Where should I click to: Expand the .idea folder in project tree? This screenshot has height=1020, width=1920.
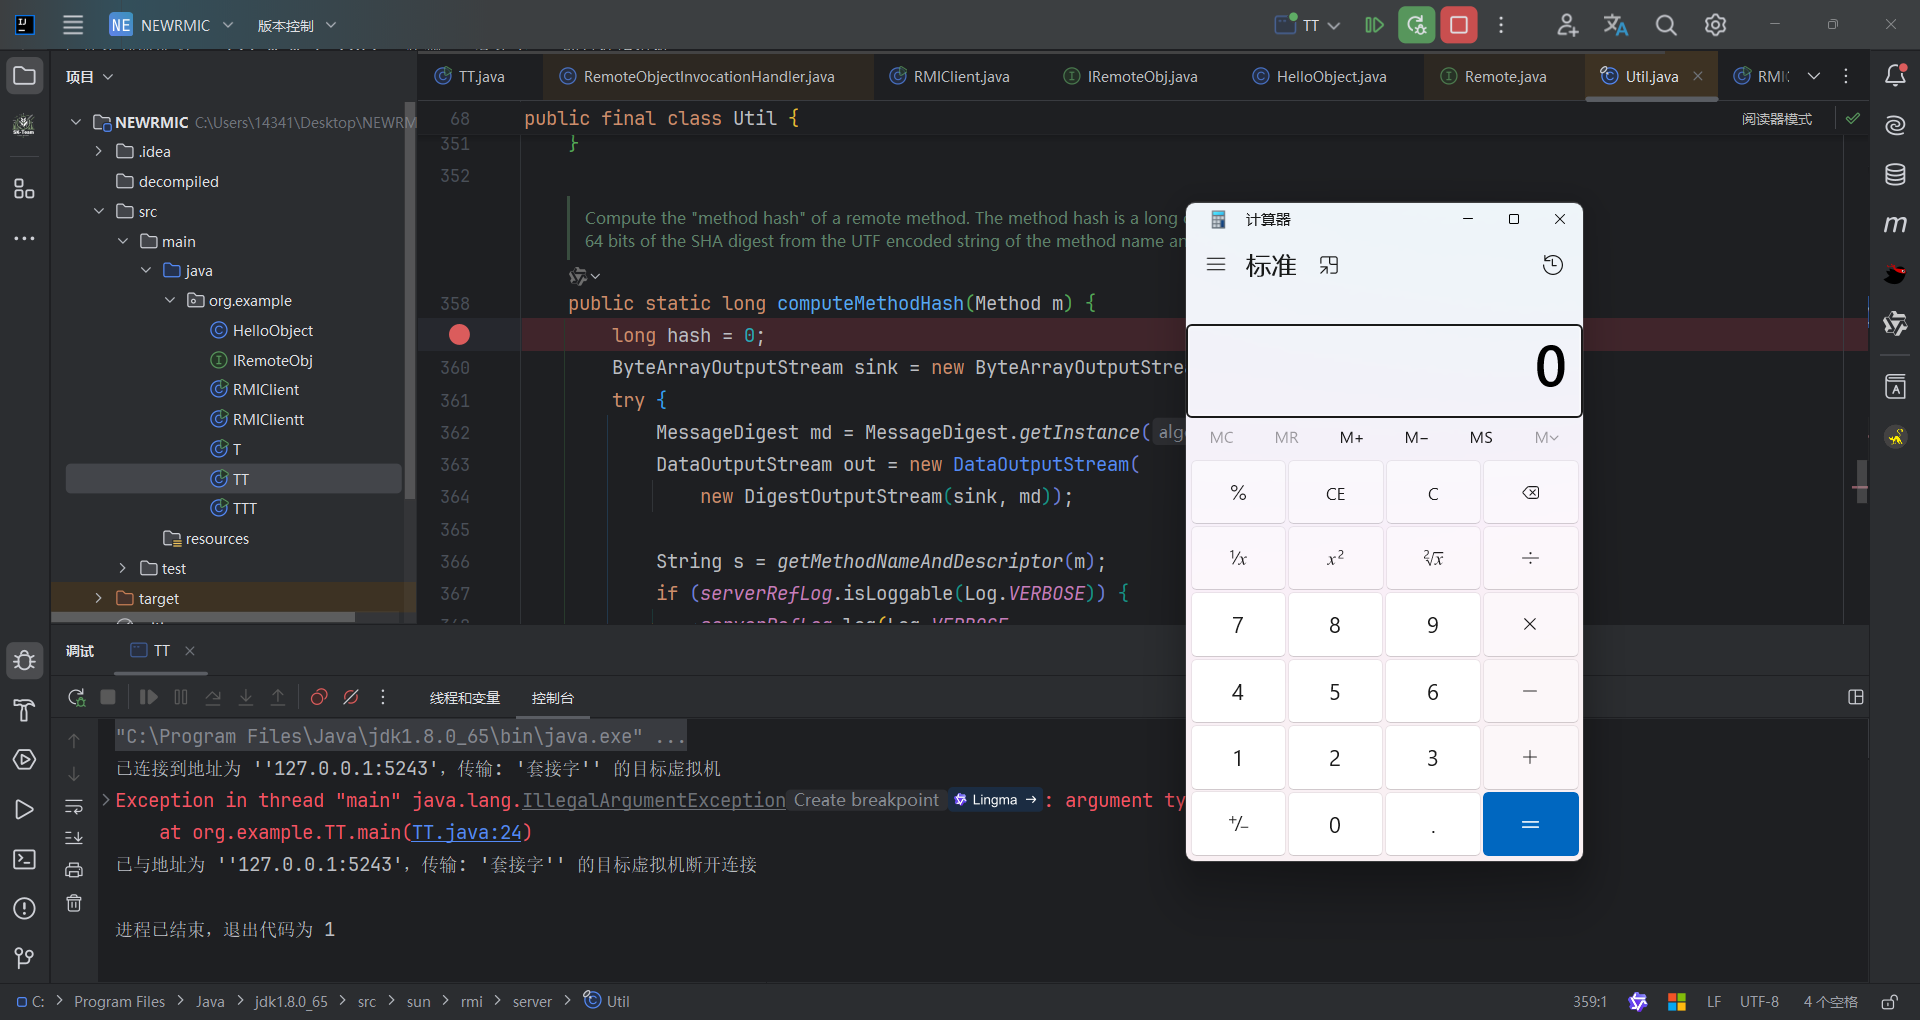[98, 151]
